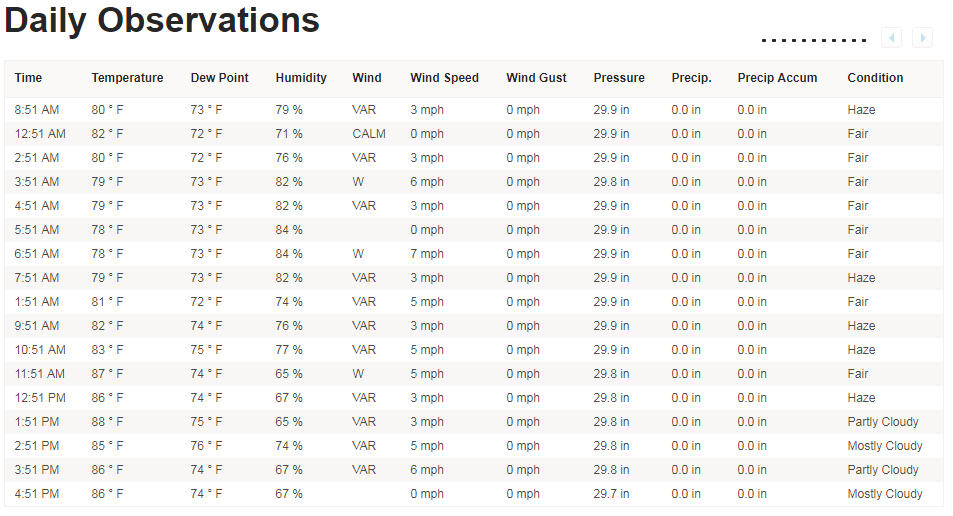Sort by Pressure column header
This screenshot has height=516, width=953.
619,78
